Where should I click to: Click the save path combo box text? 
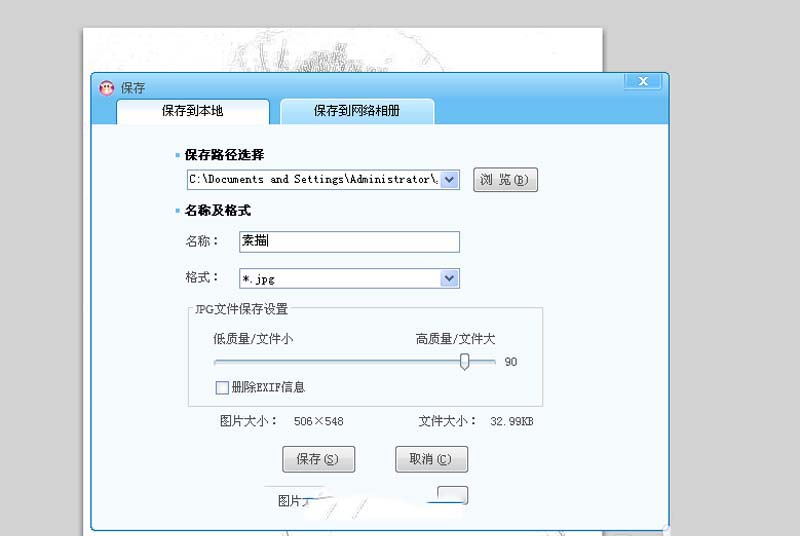(x=313, y=180)
